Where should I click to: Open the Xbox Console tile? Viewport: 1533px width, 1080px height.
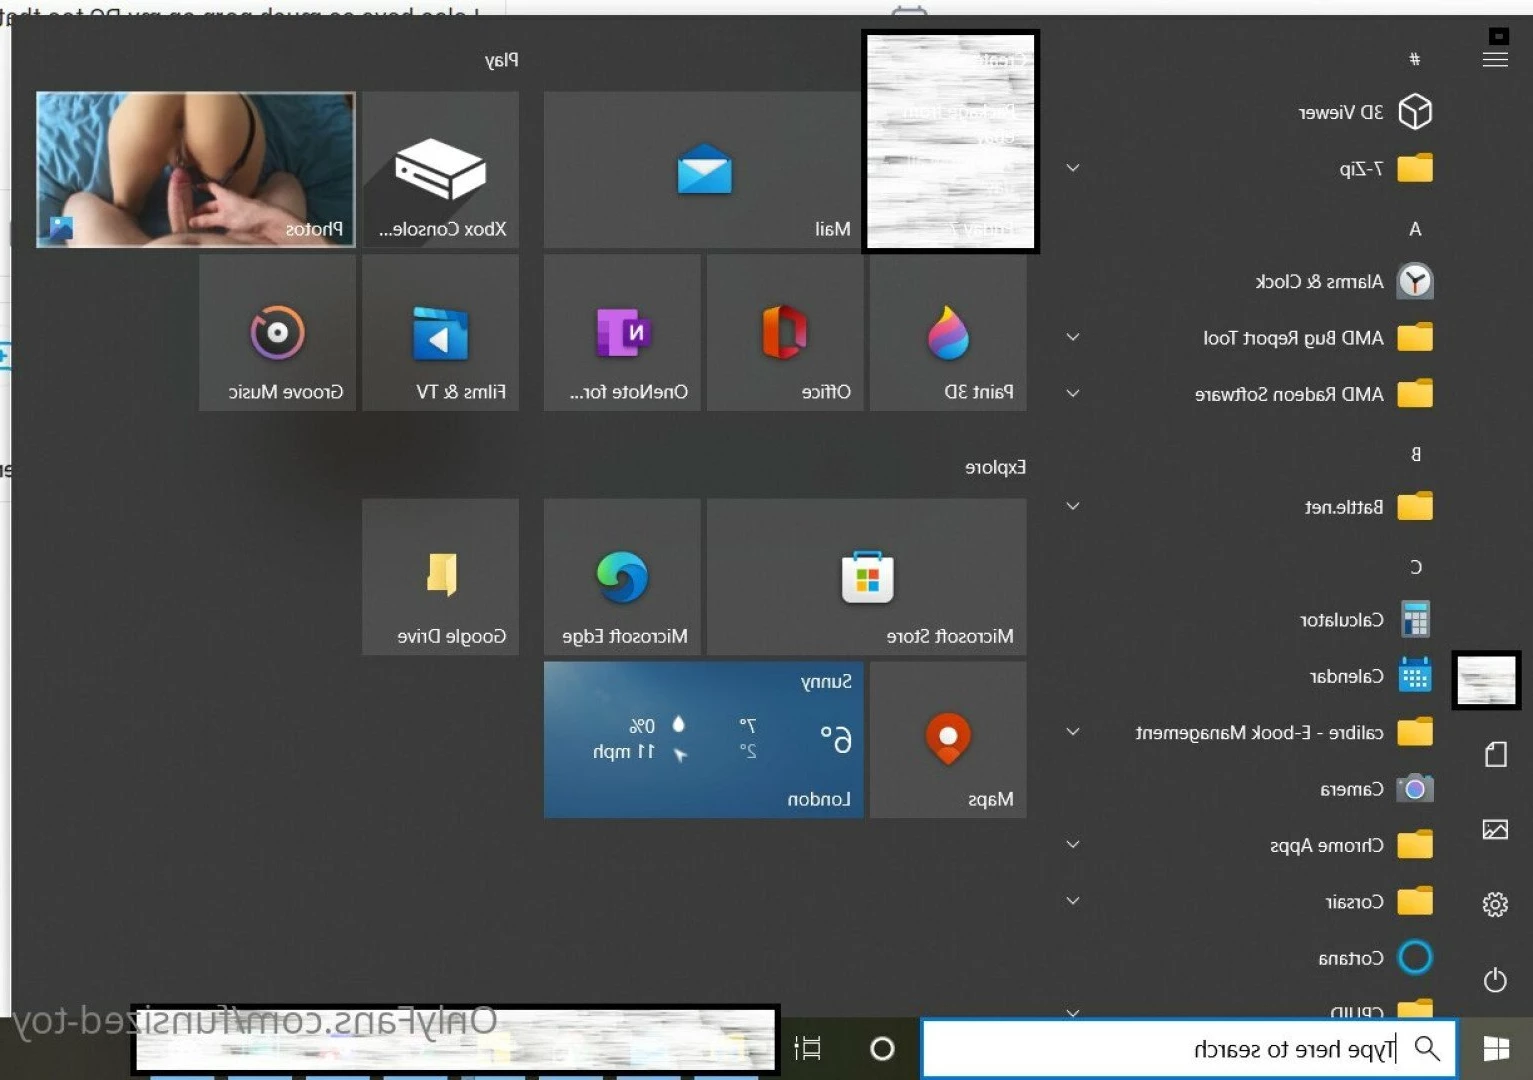point(440,170)
